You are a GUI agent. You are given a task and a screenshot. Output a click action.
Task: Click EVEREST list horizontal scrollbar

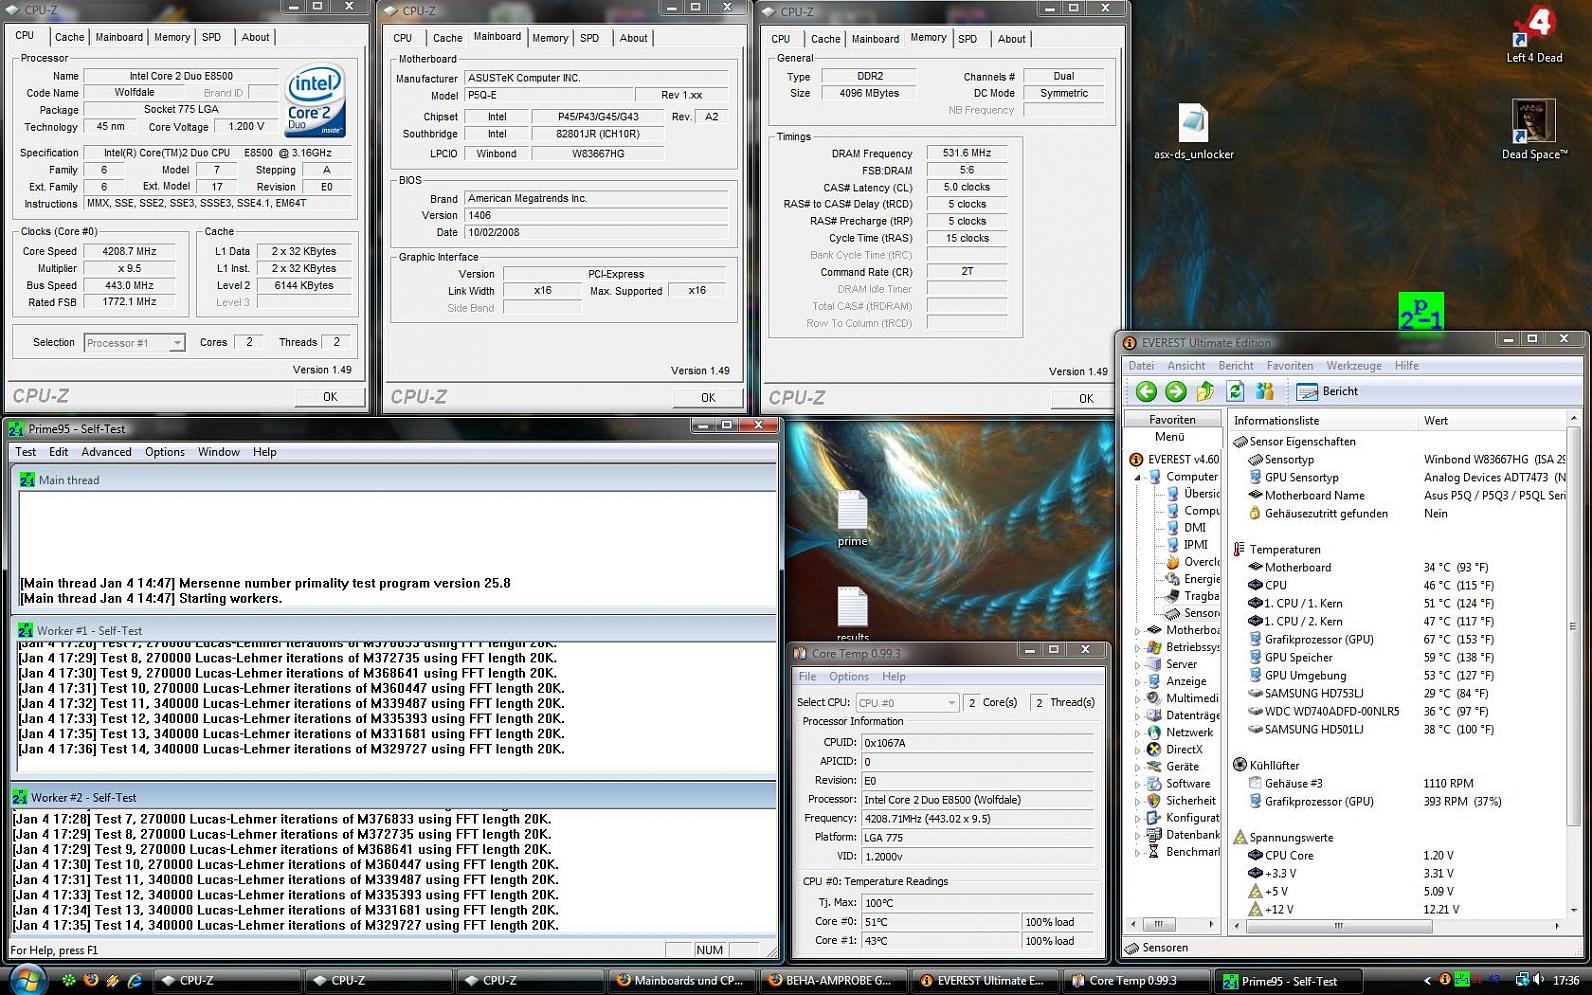(x=1397, y=926)
